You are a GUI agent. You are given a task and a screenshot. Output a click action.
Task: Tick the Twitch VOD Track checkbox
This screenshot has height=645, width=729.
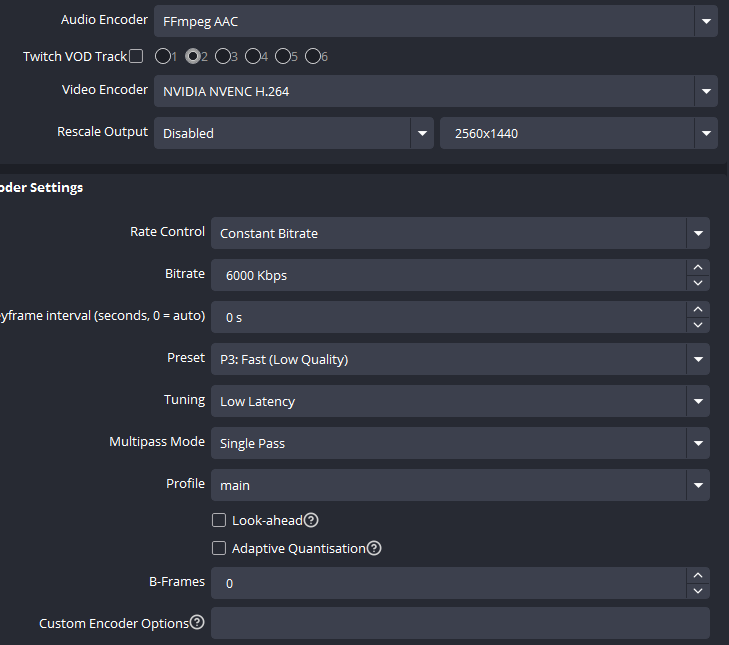click(x=136, y=56)
